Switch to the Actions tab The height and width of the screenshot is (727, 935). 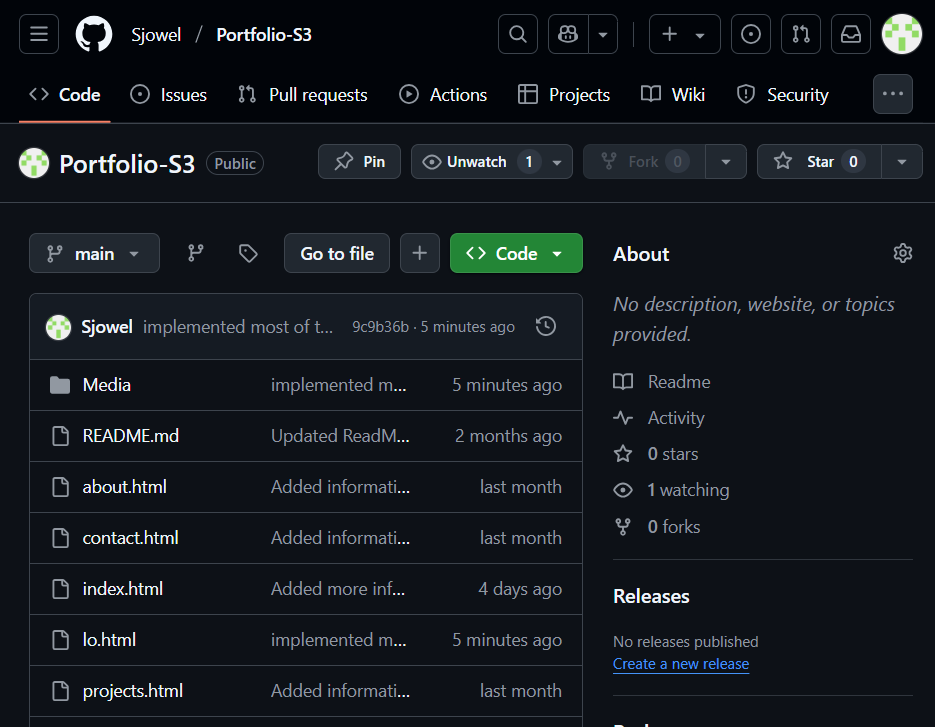443,95
